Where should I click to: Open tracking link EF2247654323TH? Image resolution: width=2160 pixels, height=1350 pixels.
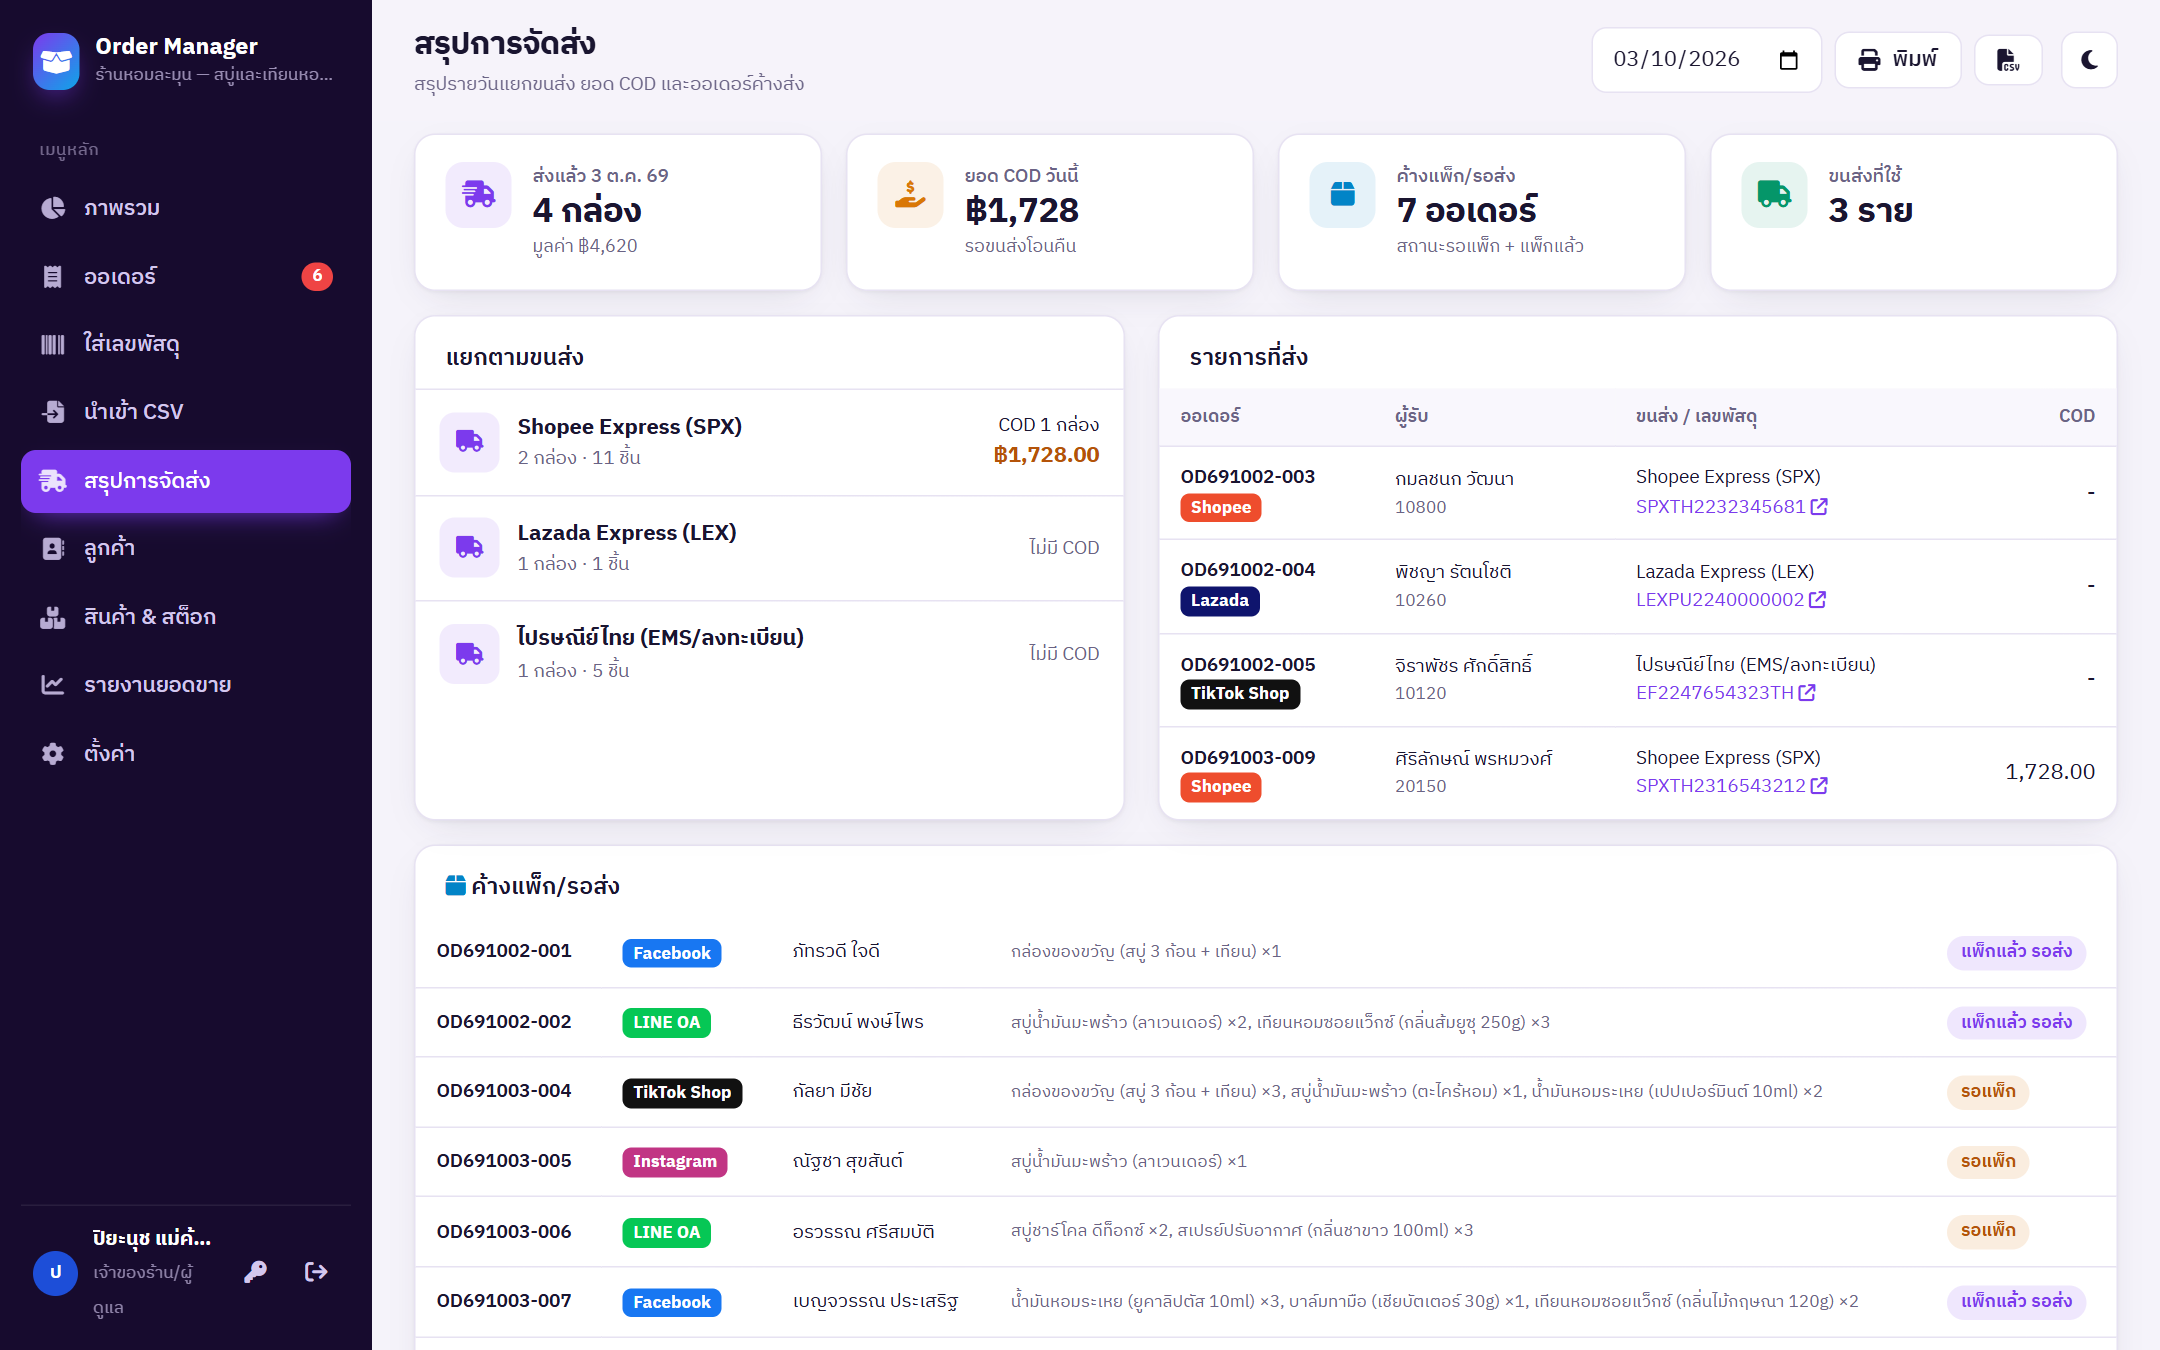tap(1725, 693)
